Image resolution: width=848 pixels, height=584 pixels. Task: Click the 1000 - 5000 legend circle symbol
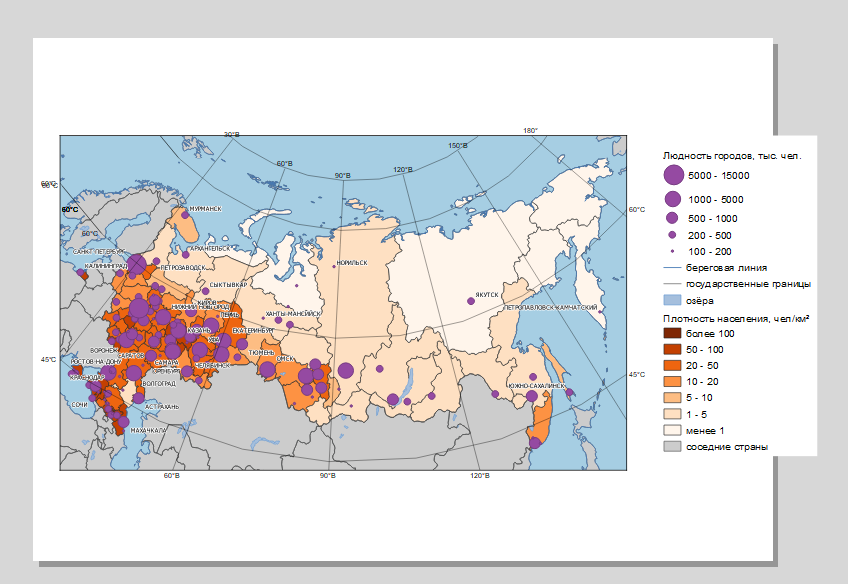[x=672, y=200]
